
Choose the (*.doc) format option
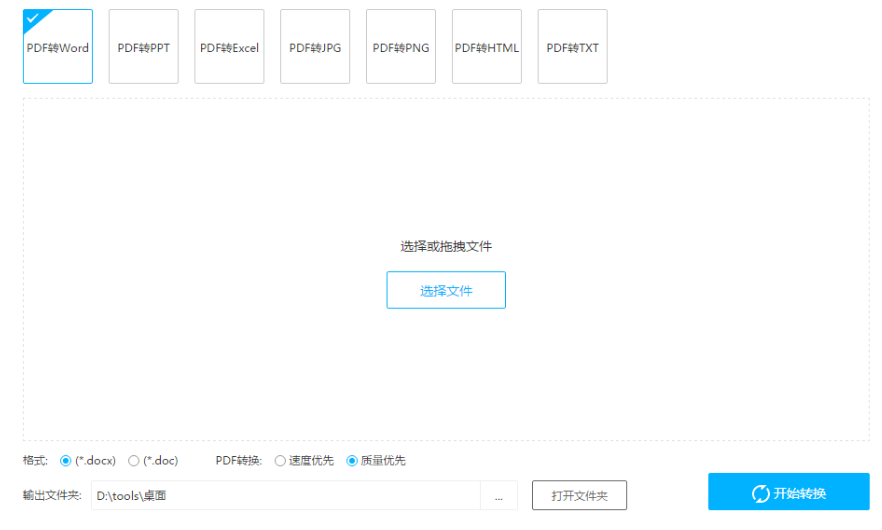134,461
